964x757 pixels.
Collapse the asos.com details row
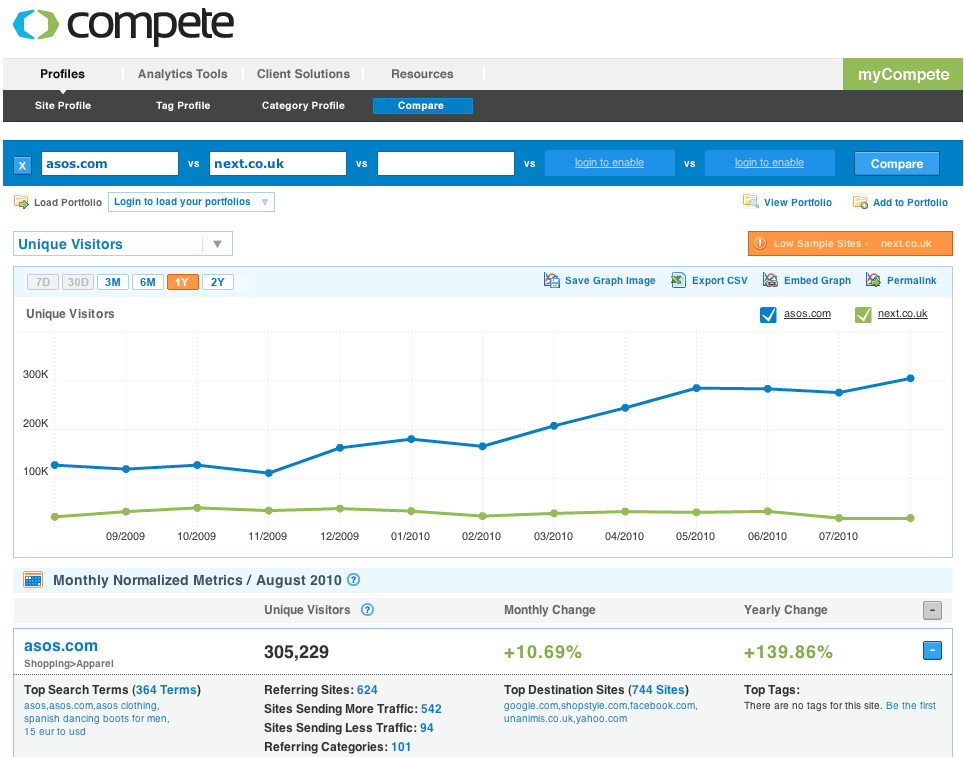point(932,651)
